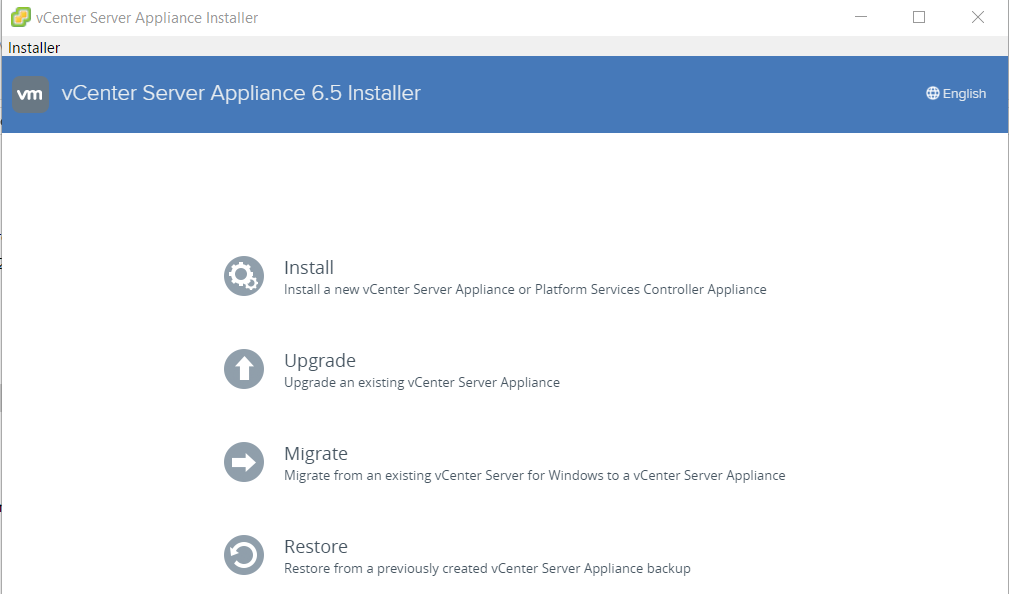The width and height of the screenshot is (1009, 594).
Task: Click the Restore circular arrow icon
Action: click(x=244, y=555)
